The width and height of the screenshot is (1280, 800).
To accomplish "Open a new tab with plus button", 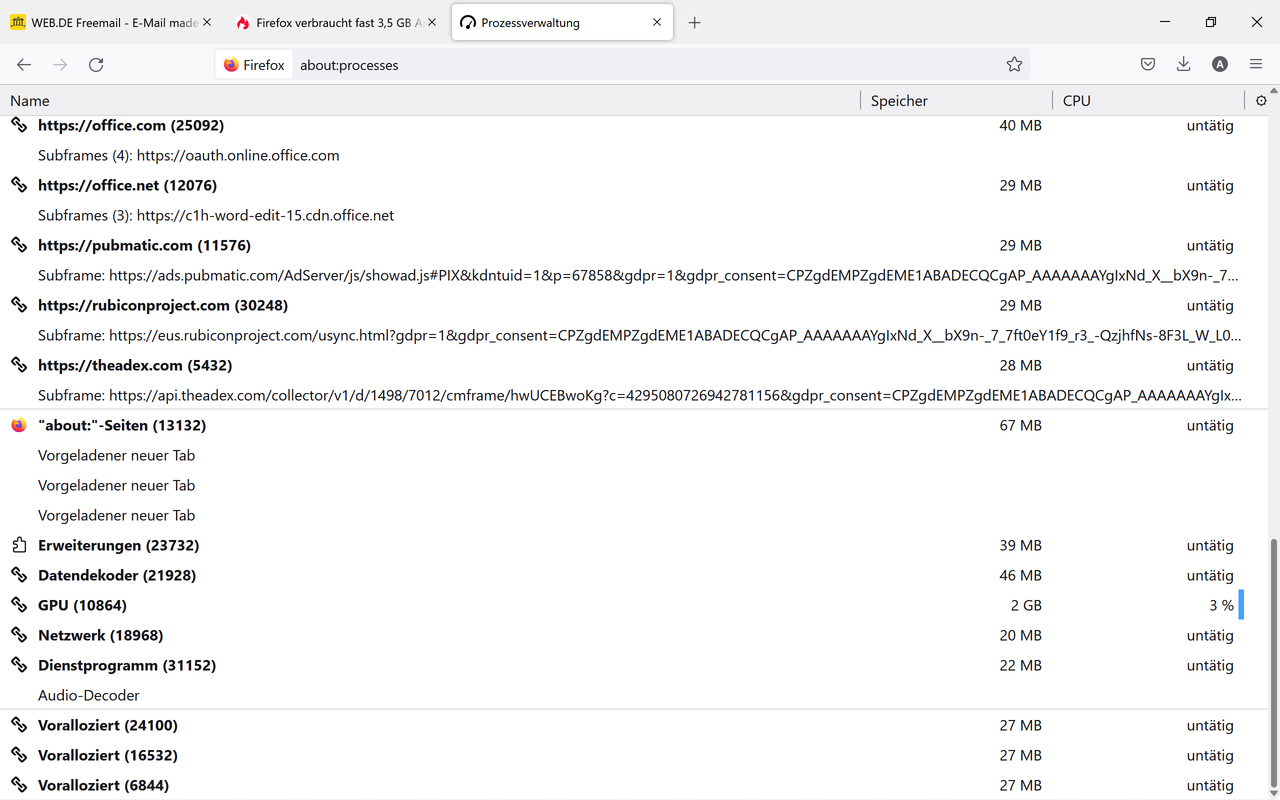I will point(695,23).
